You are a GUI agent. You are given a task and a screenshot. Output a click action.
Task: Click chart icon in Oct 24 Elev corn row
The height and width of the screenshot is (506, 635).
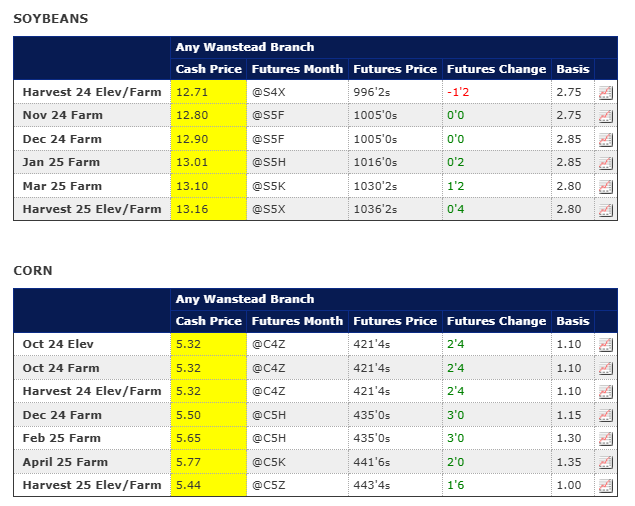click(605, 345)
